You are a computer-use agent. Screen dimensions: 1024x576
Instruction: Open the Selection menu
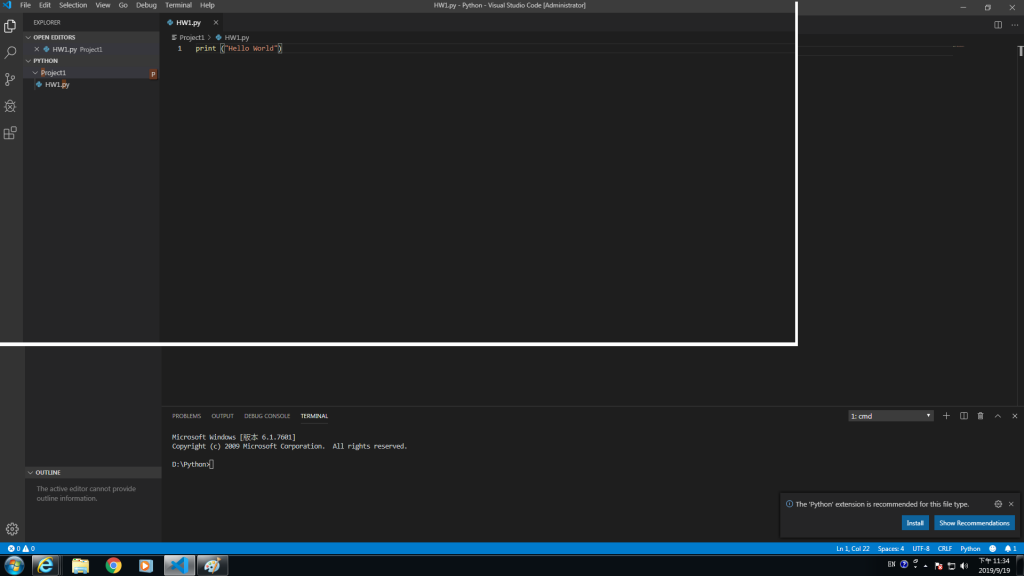point(73,5)
